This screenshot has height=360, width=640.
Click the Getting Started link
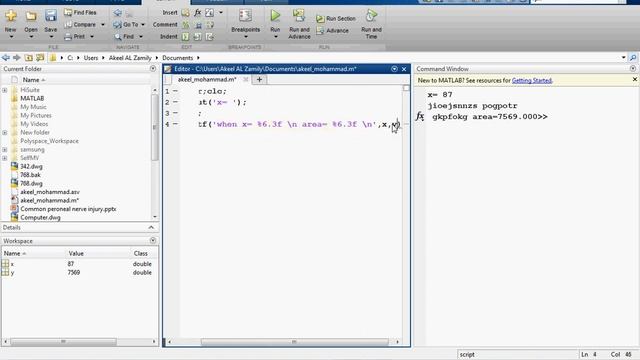(532, 80)
